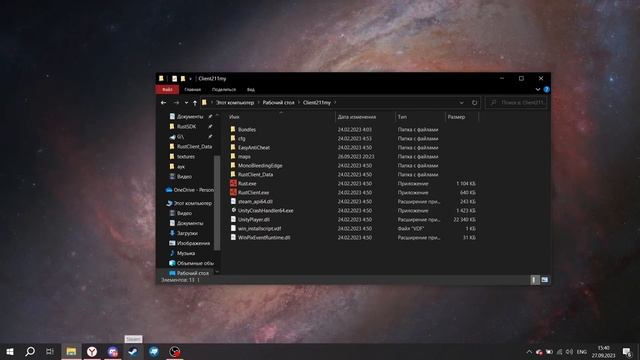Select the Bundles folder
Viewport: 640px width, 360px height.
tap(247, 129)
